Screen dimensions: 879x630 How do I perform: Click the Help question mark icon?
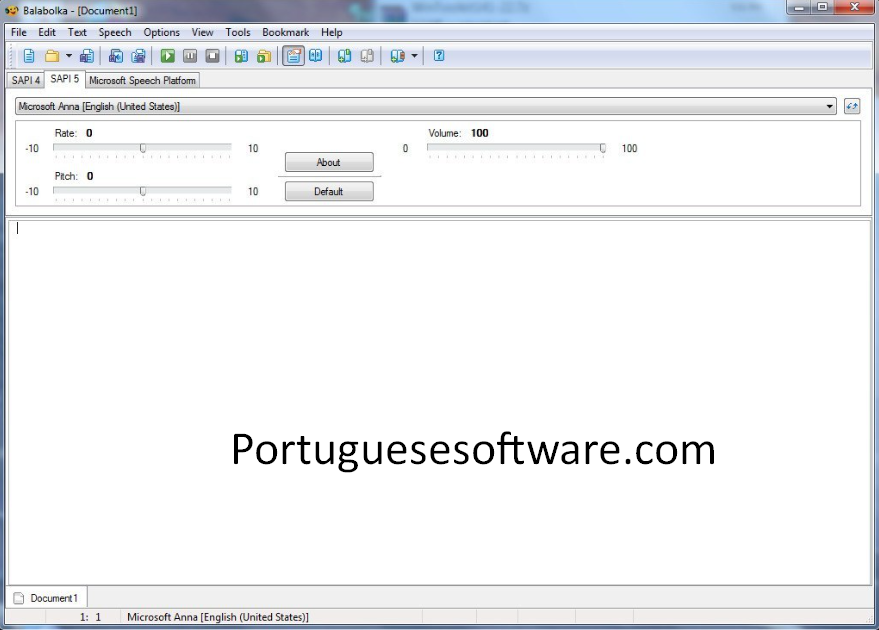439,56
